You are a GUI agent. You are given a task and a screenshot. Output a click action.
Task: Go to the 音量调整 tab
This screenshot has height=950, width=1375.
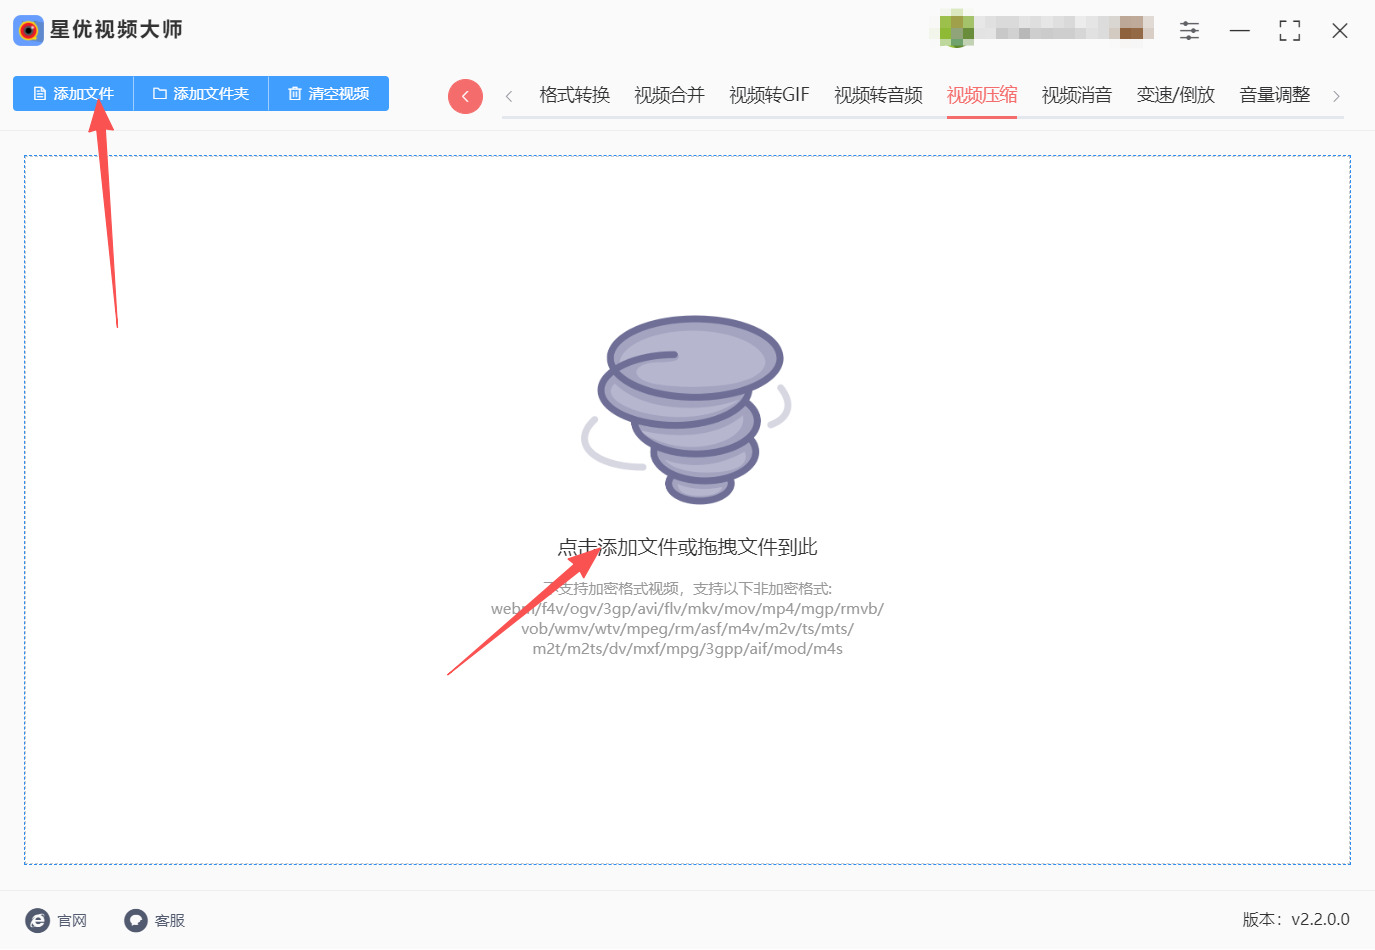1275,95
